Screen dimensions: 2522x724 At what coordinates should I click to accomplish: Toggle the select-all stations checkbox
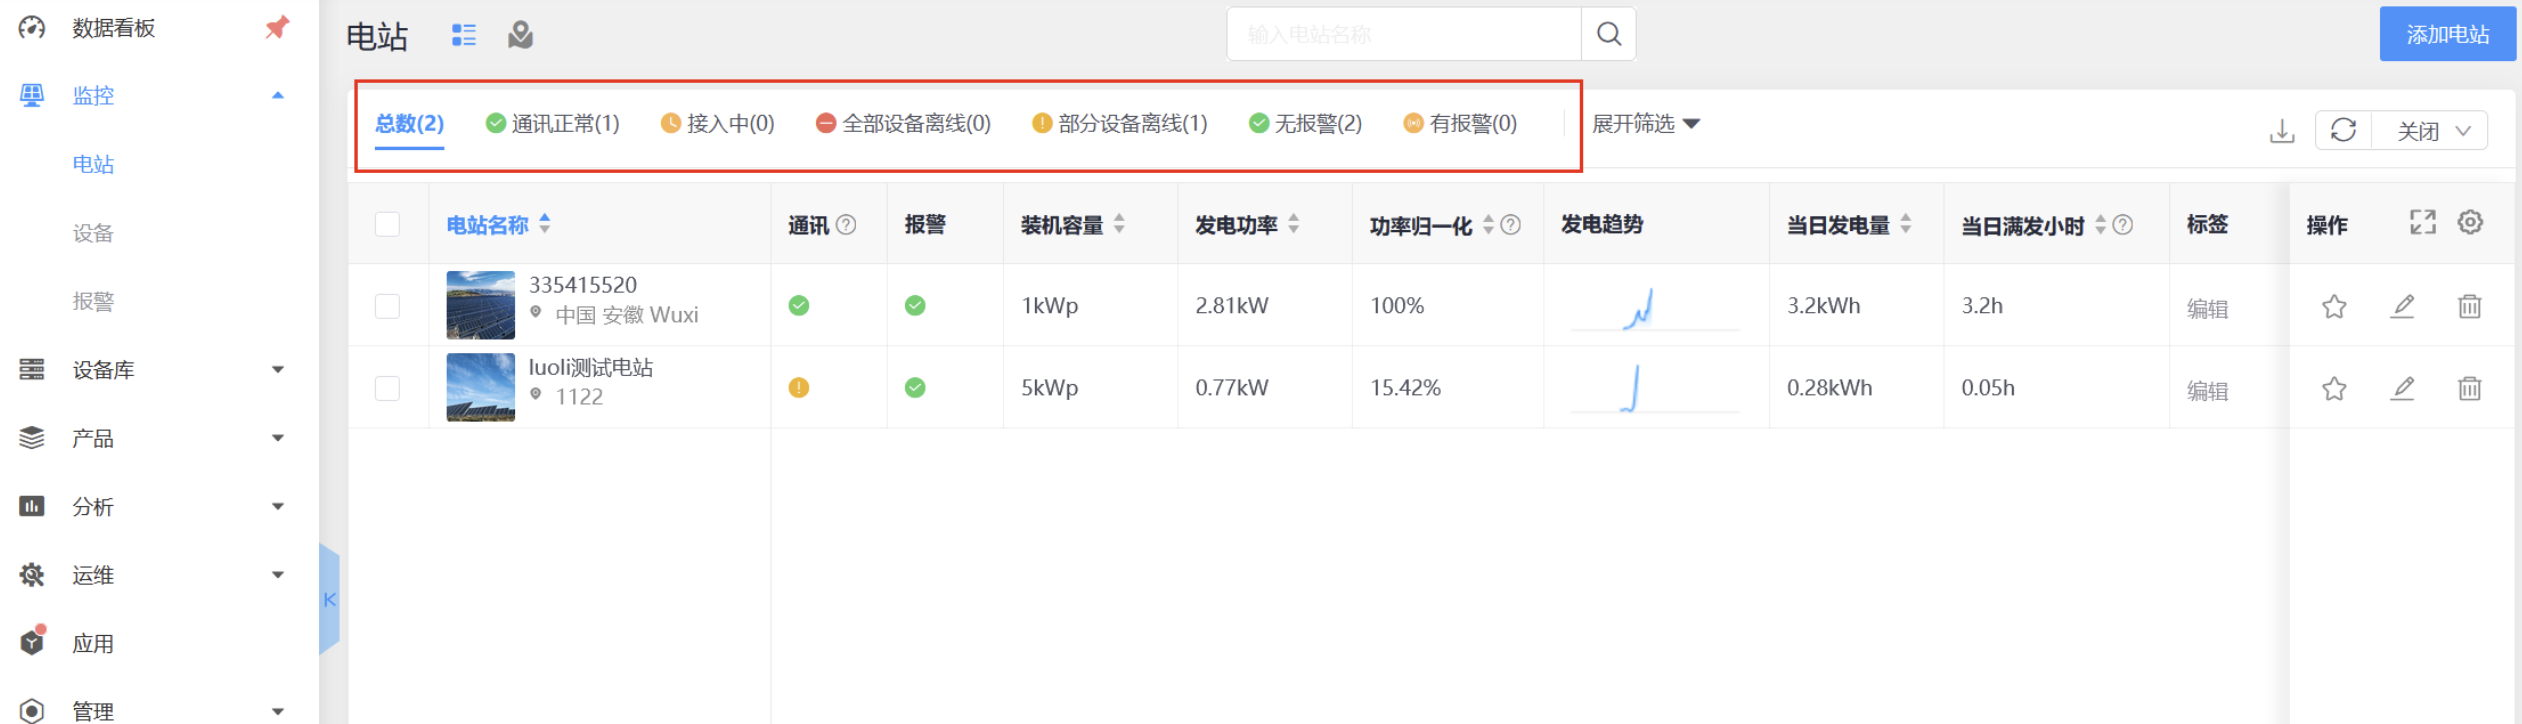pyautogui.click(x=387, y=224)
